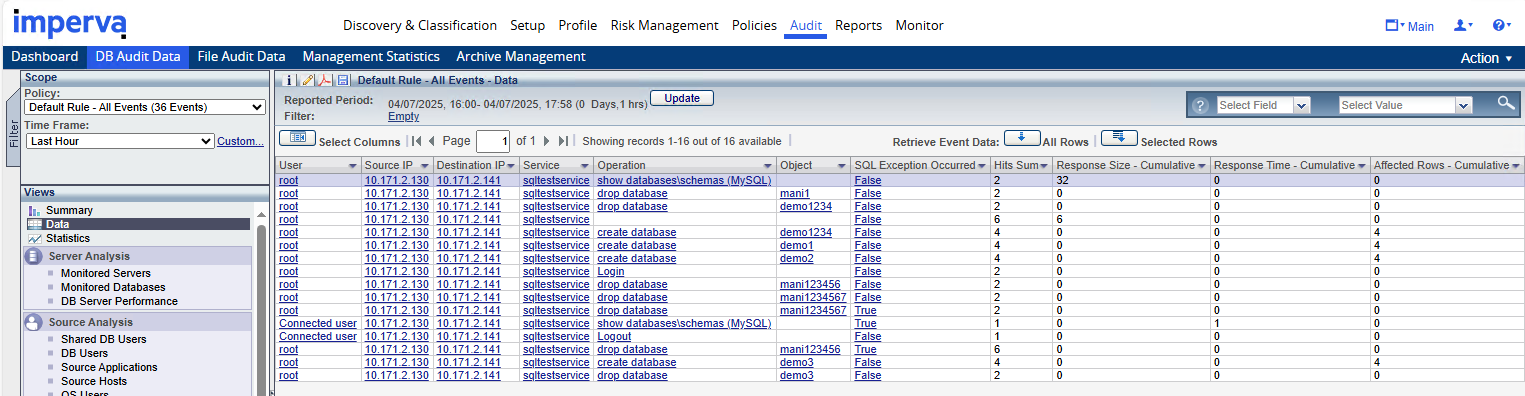Open the Action dropdown menu

[x=1486, y=58]
